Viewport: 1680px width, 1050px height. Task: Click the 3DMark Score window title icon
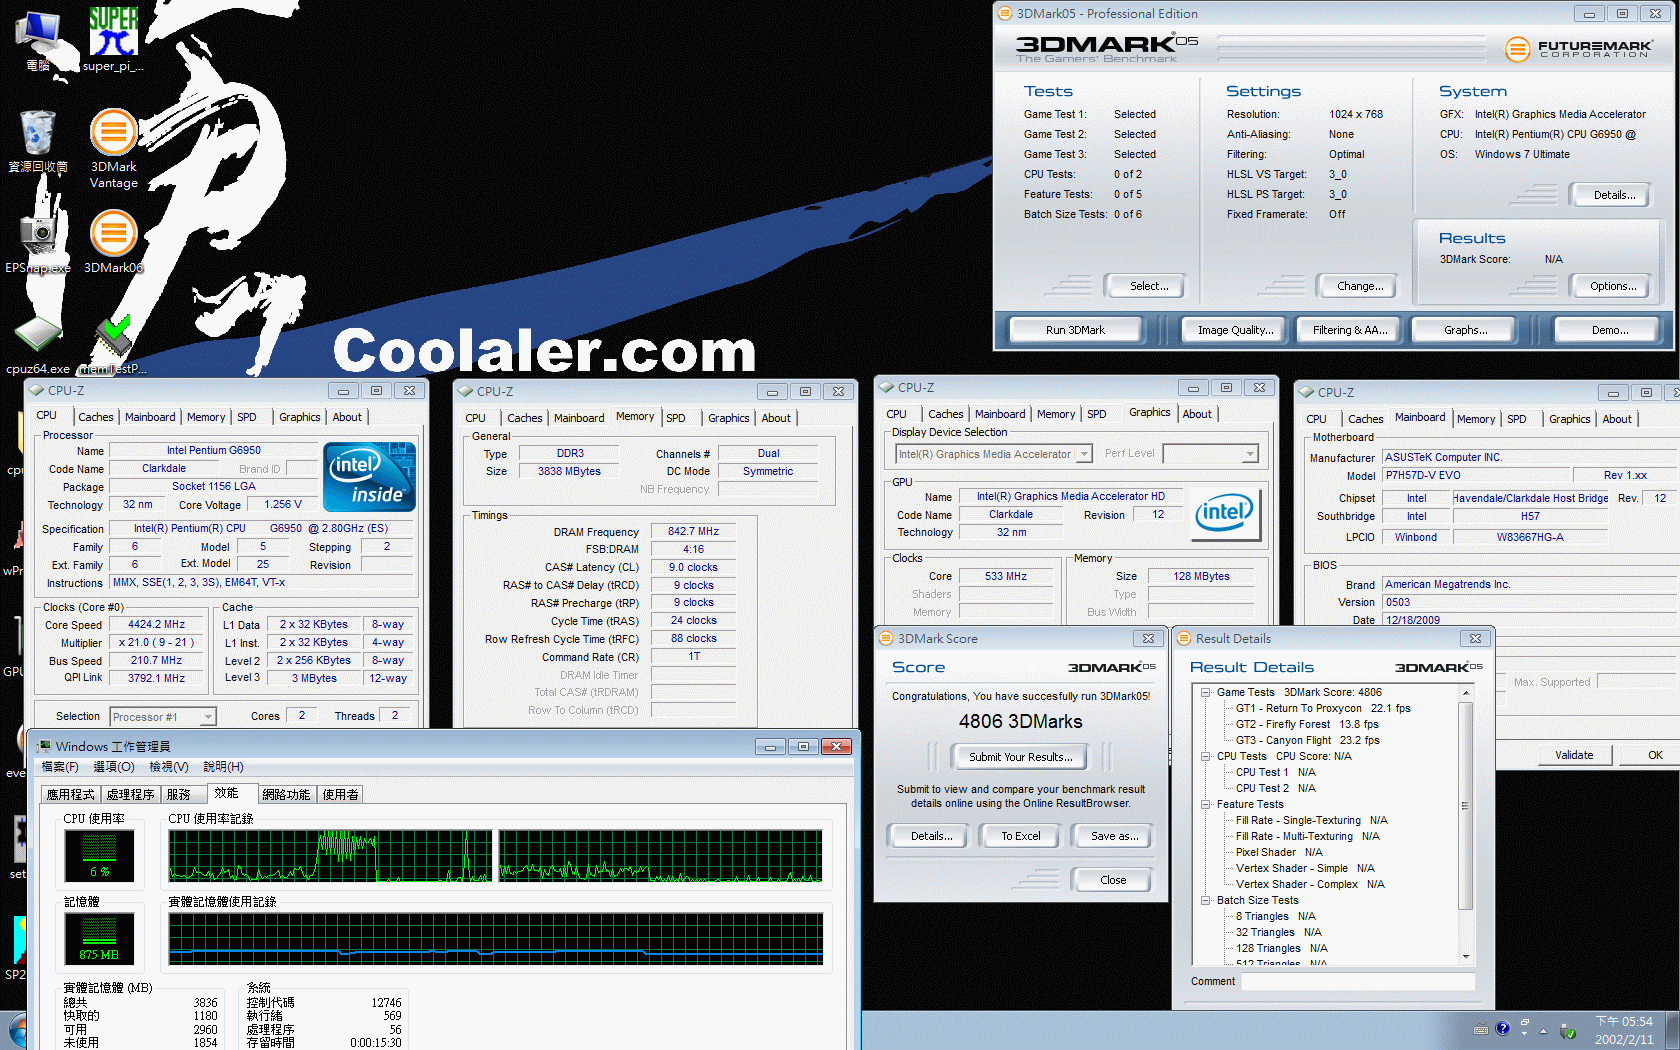click(885, 638)
